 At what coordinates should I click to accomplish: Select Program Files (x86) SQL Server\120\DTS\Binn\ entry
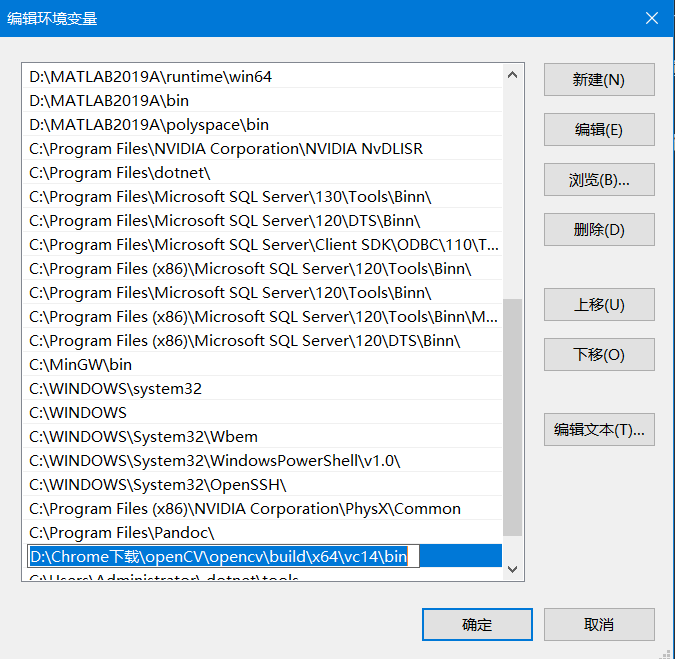tap(262, 341)
